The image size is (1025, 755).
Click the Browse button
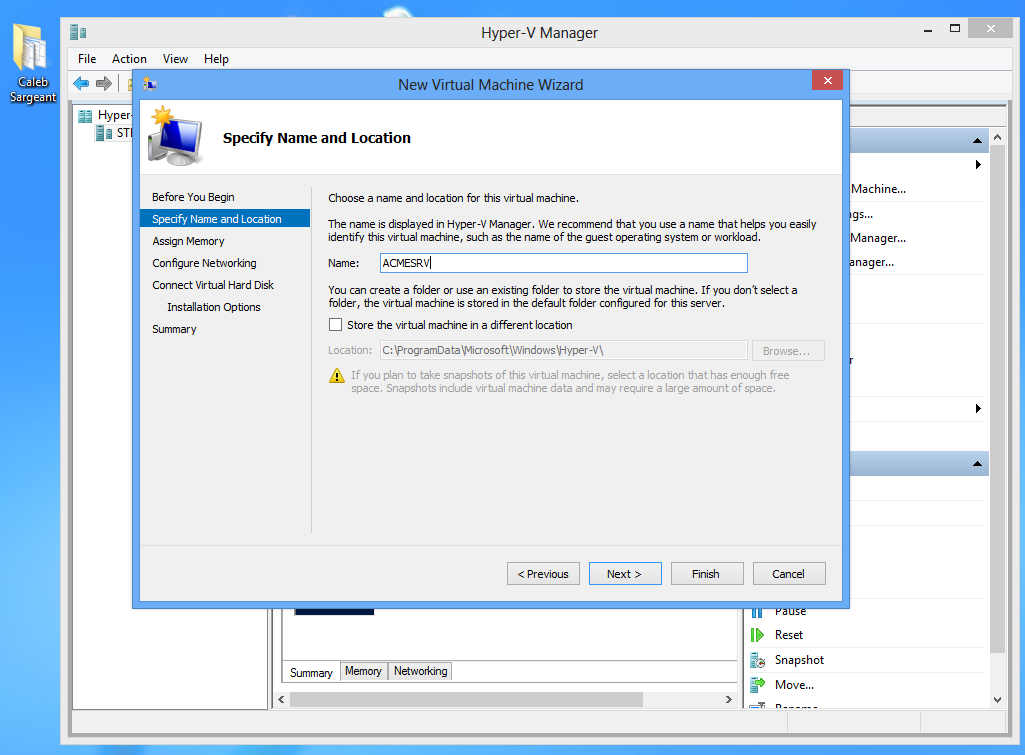point(788,351)
